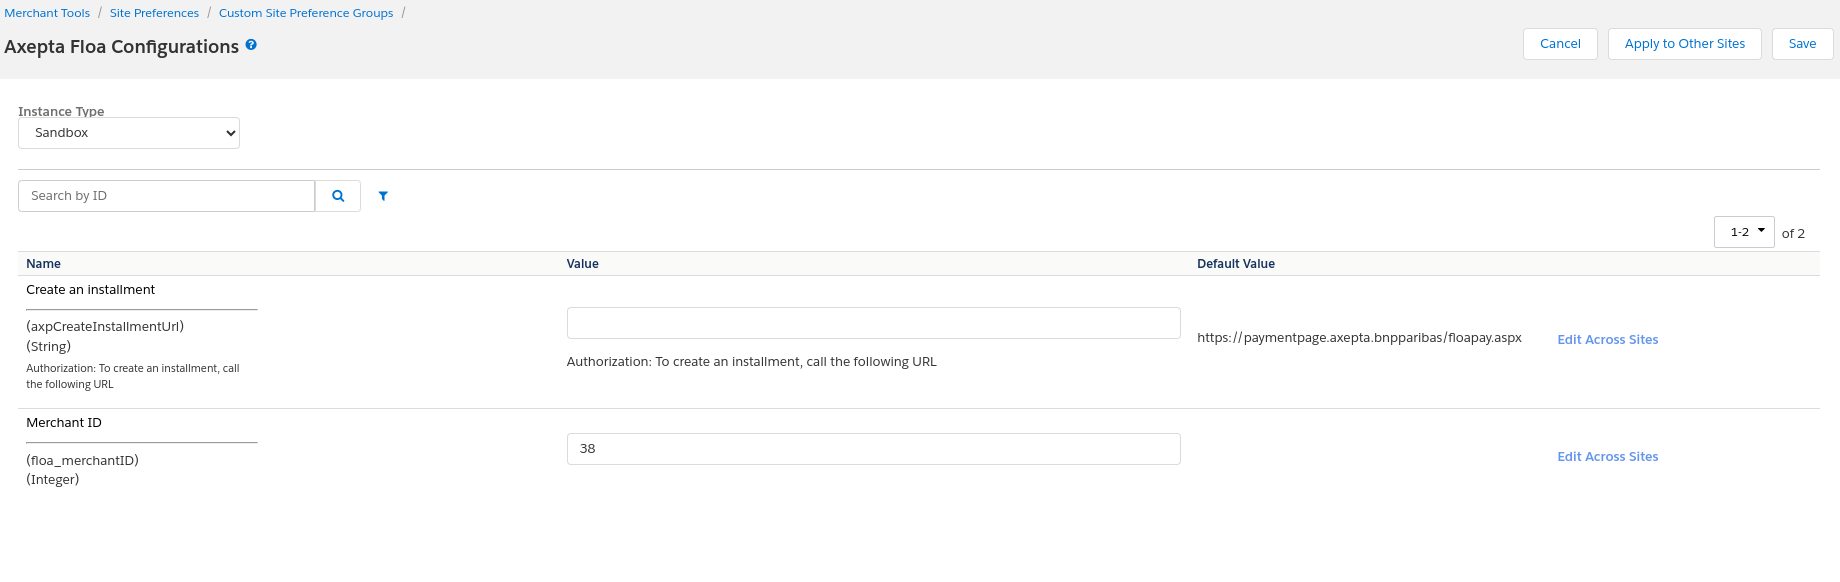Focus the Search by ID field
Image resolution: width=1840 pixels, height=582 pixels.
click(166, 196)
